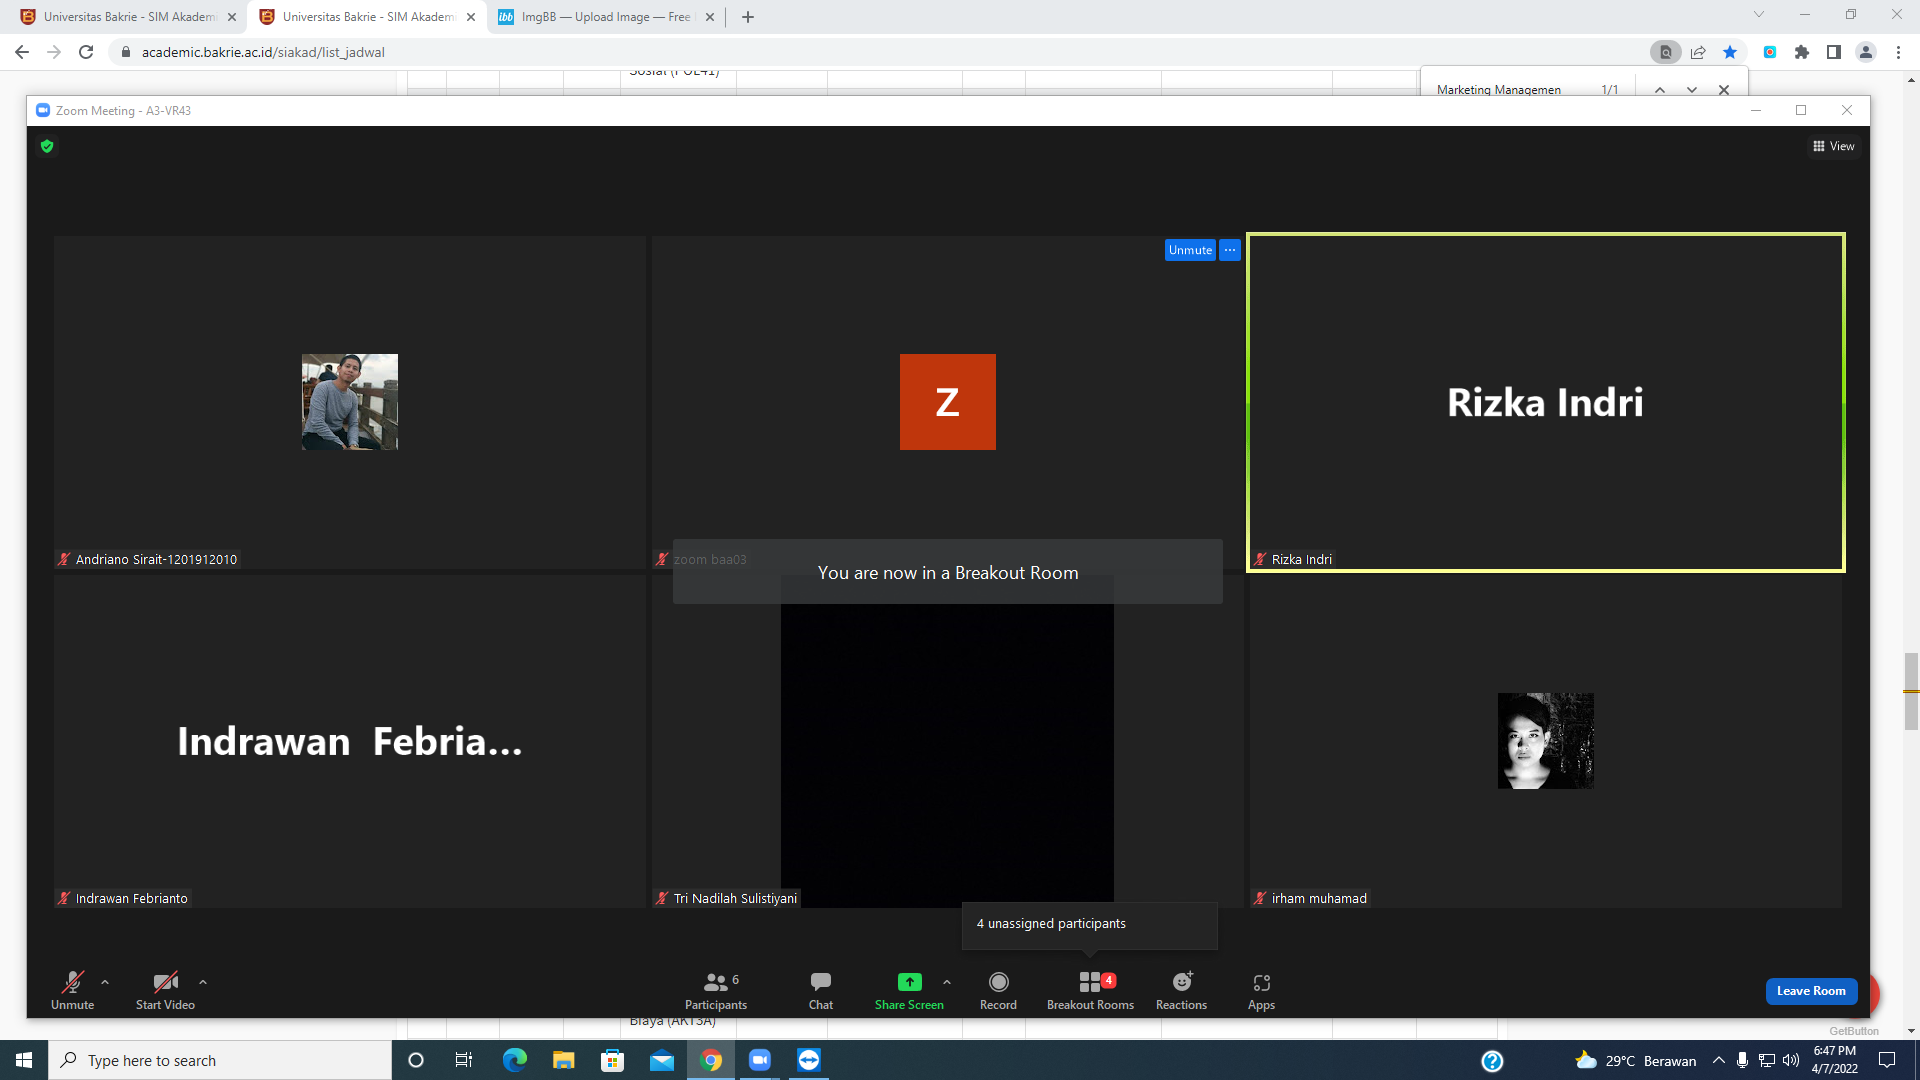The image size is (1920, 1080).
Task: Open the Windows Start menu
Action: pyautogui.click(x=24, y=1060)
